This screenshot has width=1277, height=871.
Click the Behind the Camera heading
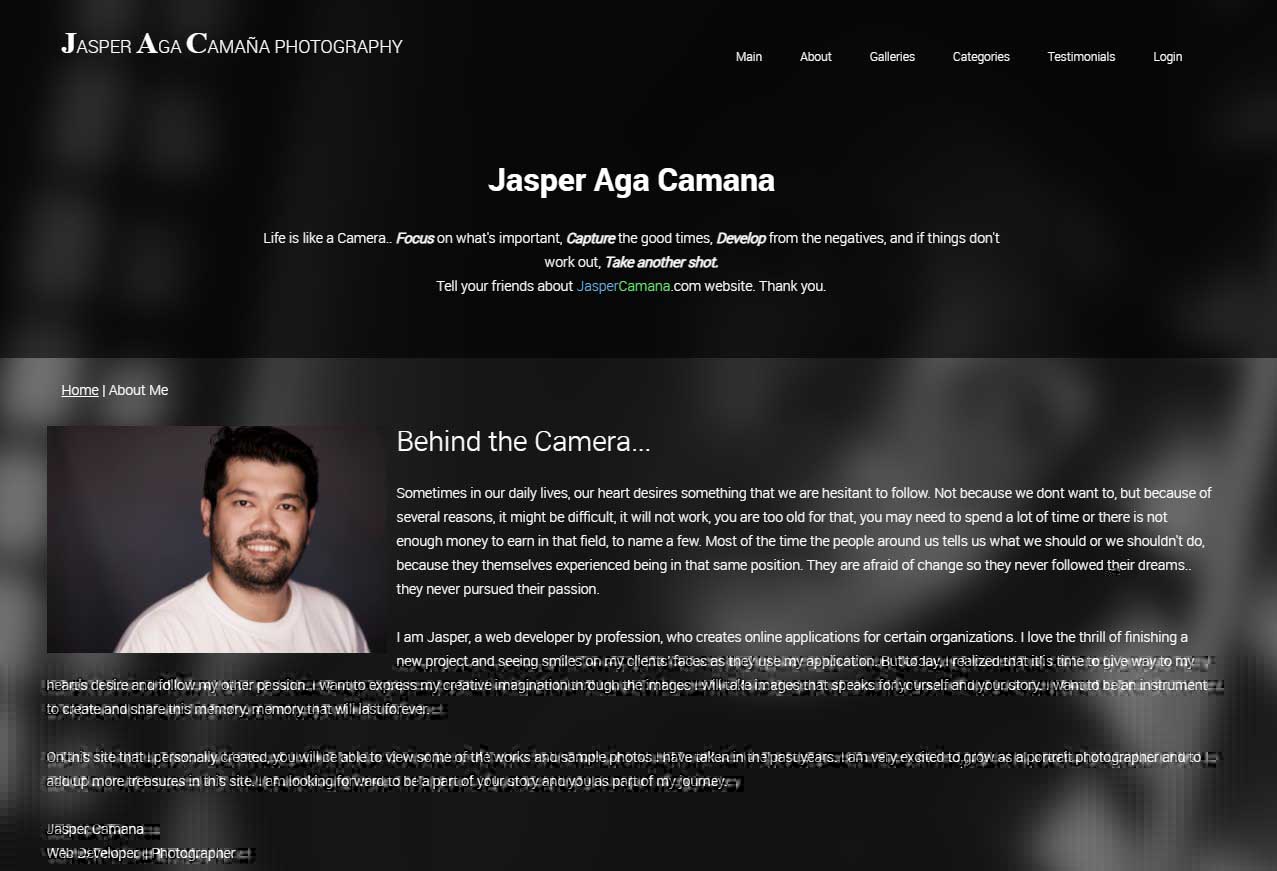point(523,442)
